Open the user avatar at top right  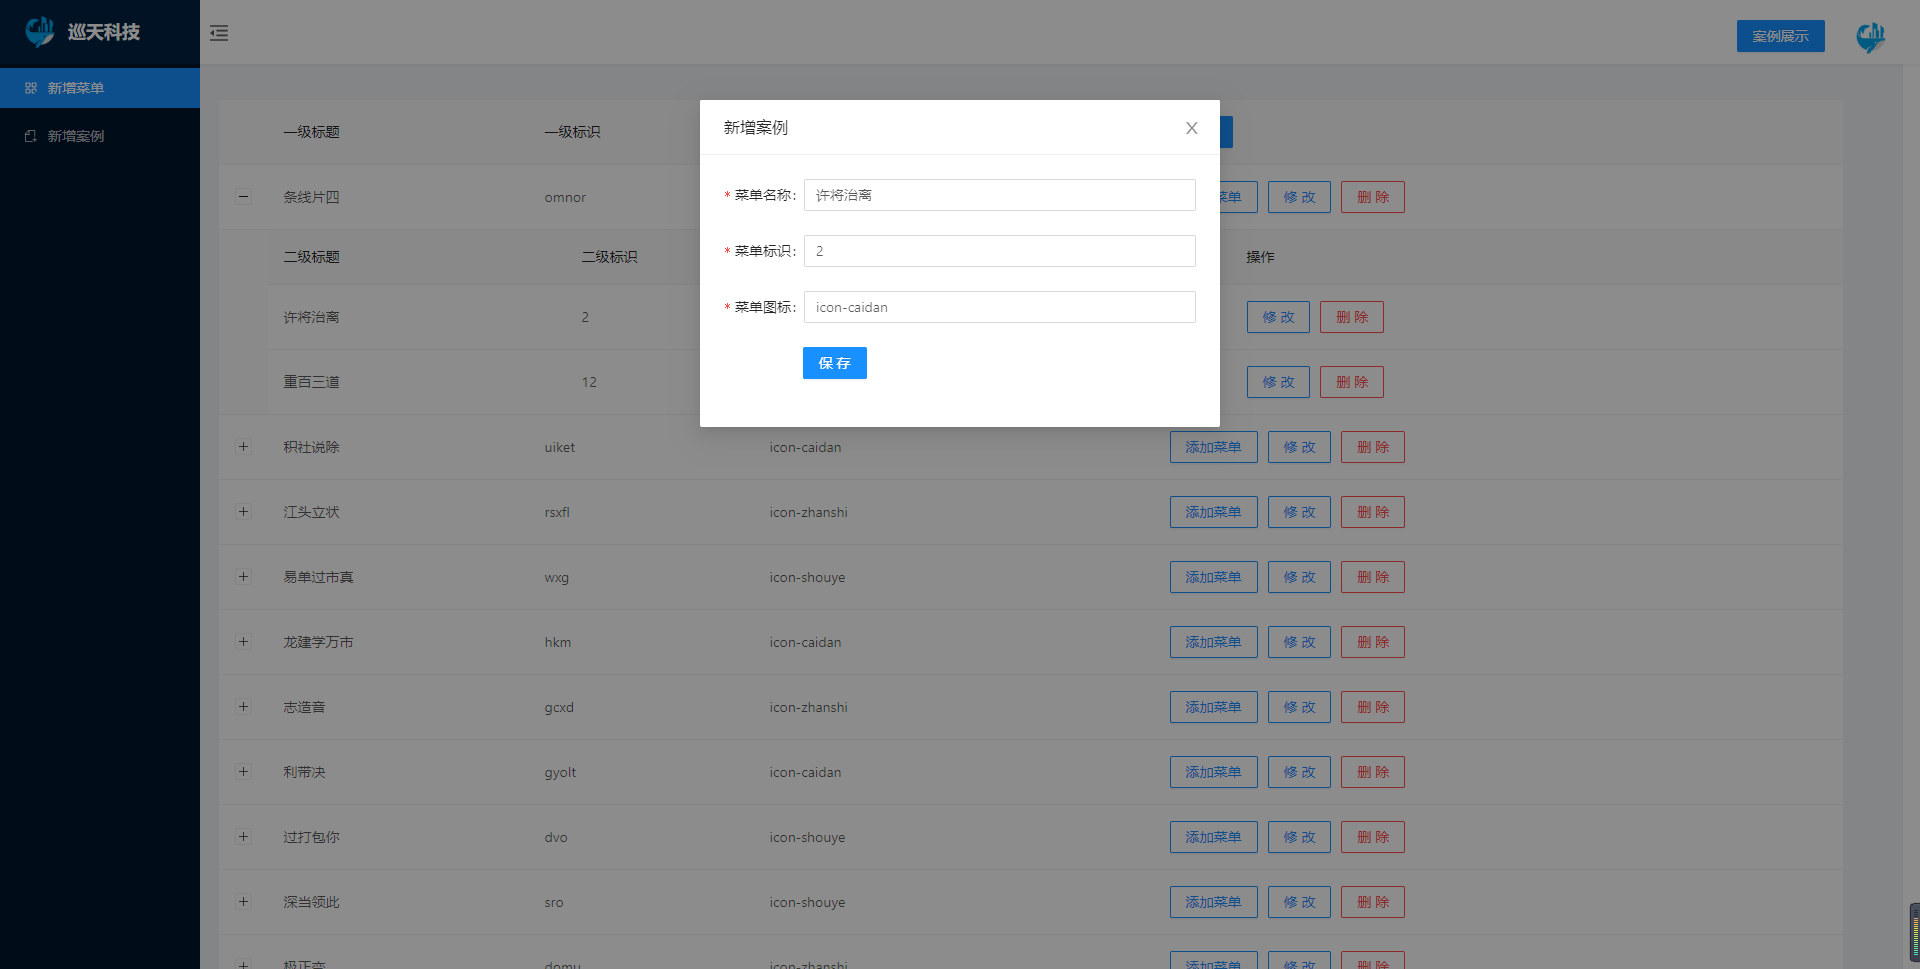pyautogui.click(x=1871, y=36)
